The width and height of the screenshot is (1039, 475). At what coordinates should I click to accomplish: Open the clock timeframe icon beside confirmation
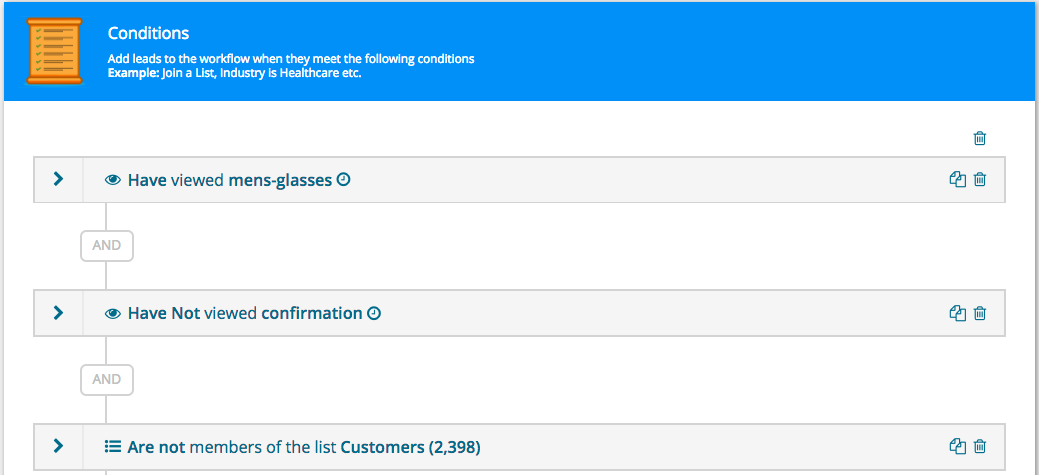coord(374,313)
